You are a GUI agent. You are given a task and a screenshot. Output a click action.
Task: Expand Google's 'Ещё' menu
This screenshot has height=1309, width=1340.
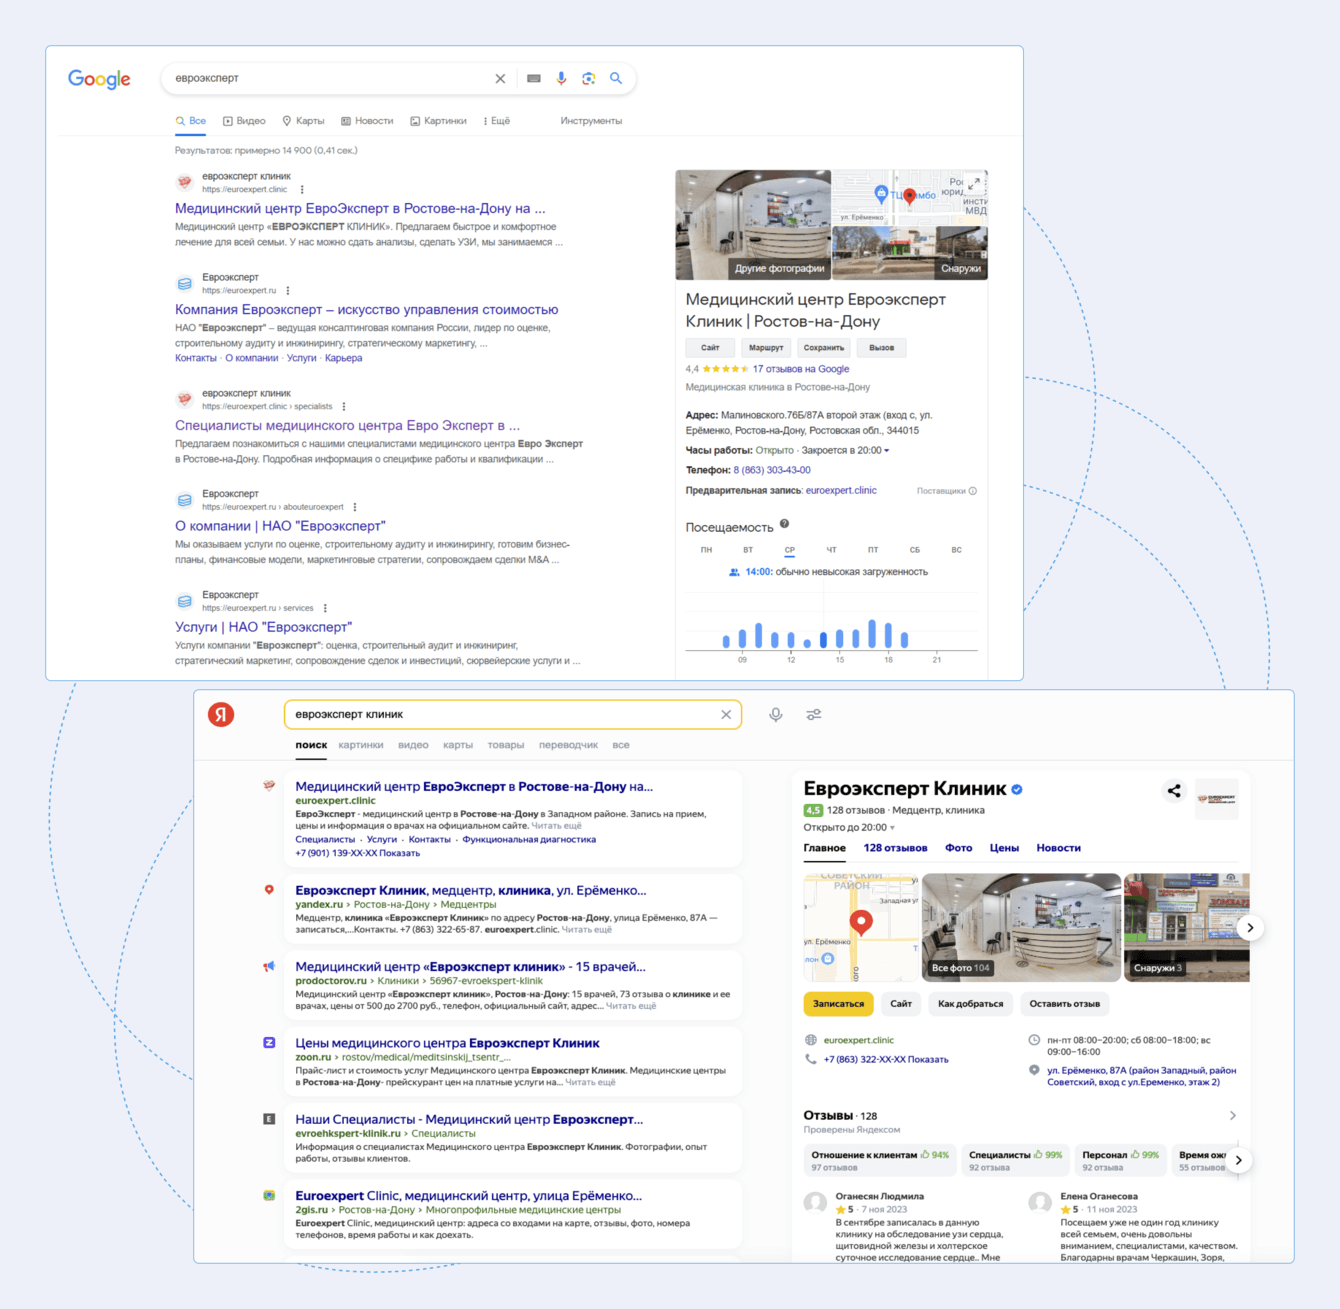point(497,121)
